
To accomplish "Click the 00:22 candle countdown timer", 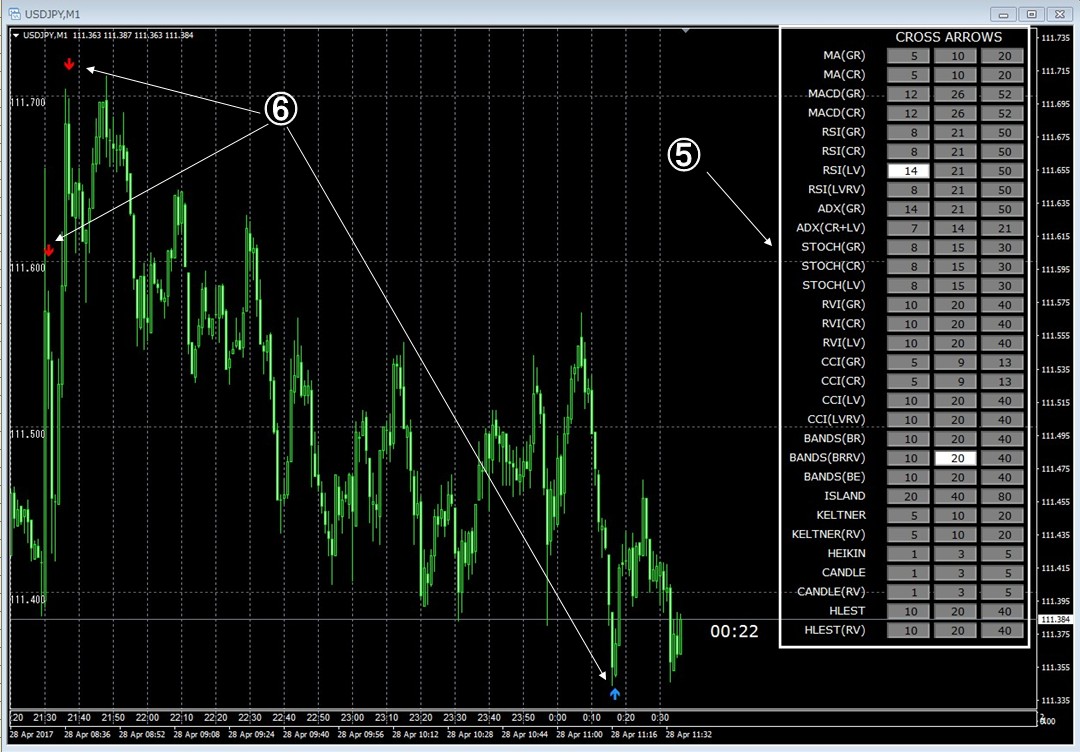I will (734, 631).
